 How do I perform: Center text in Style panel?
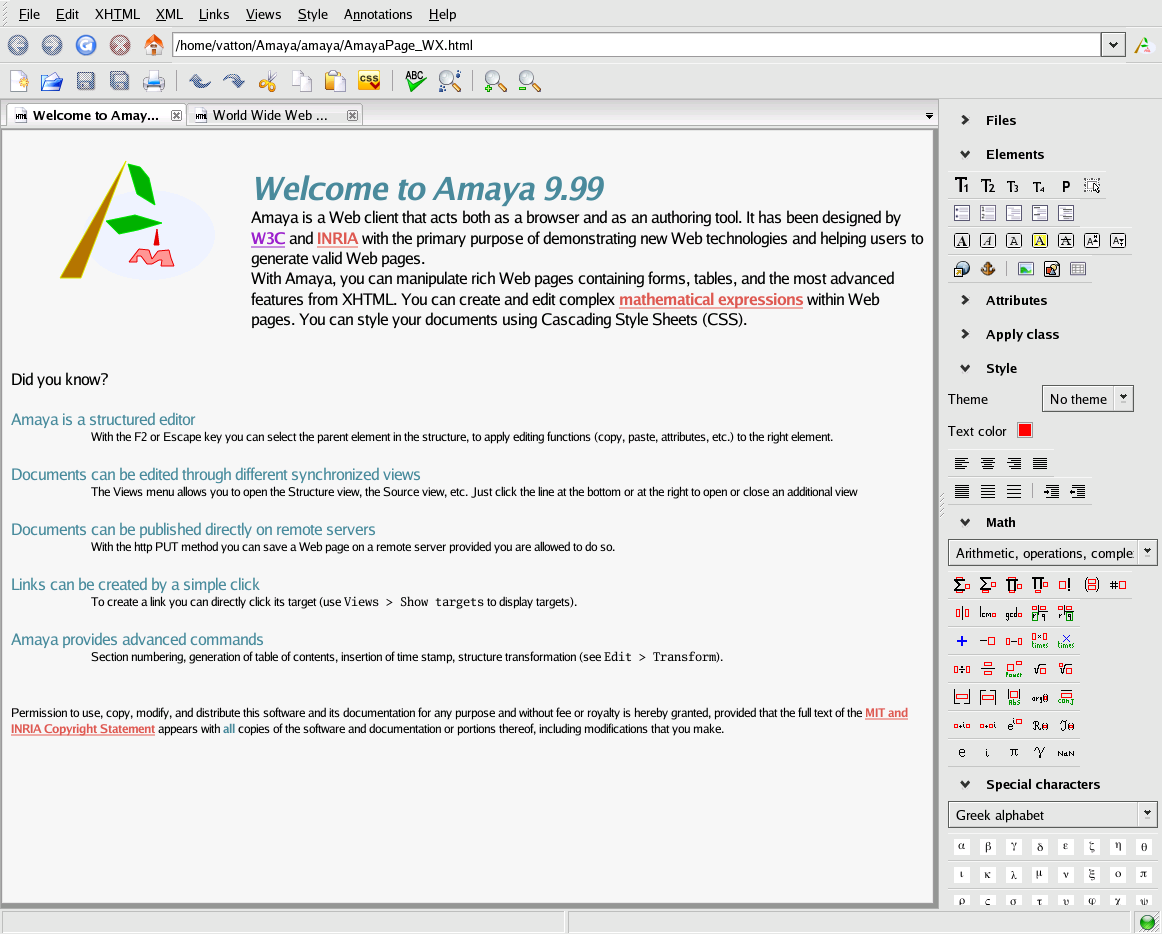click(x=987, y=463)
